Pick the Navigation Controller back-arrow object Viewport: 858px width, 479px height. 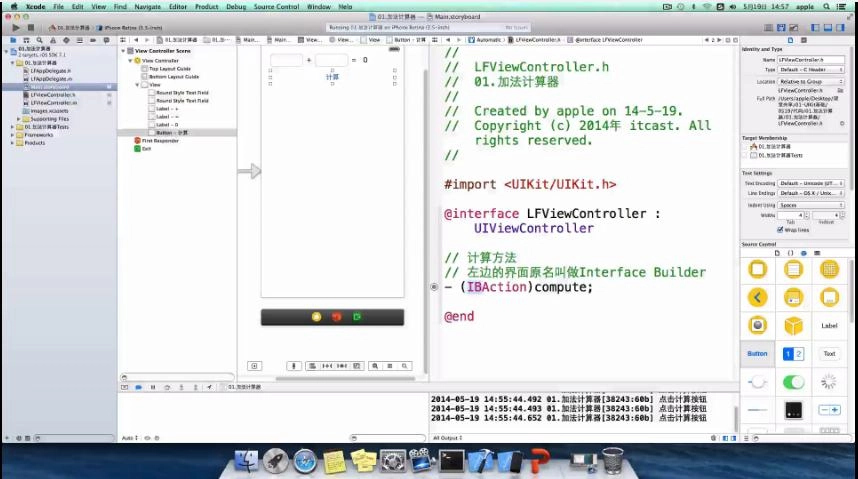757,297
